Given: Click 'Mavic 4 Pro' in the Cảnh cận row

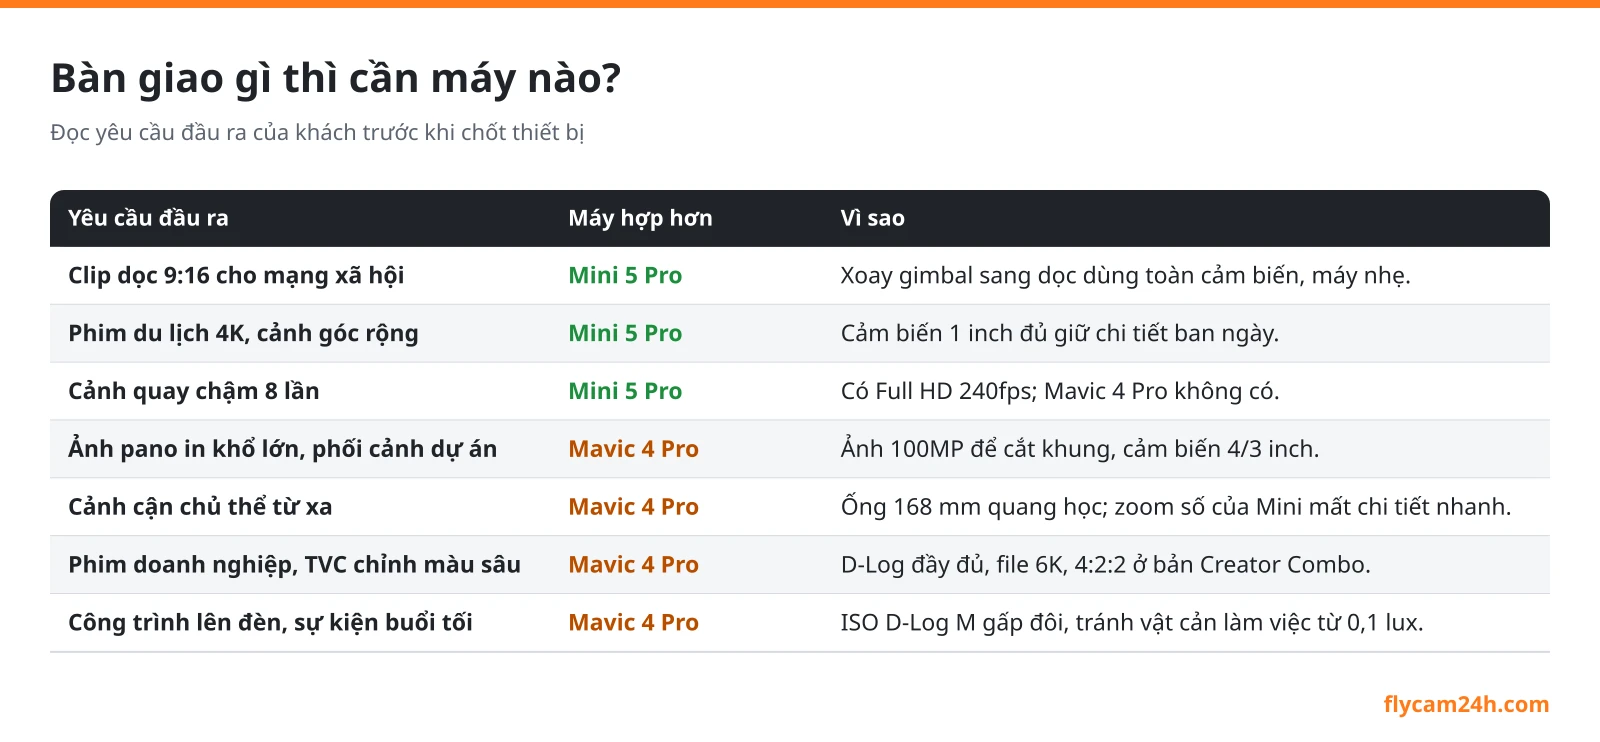Looking at the screenshot, I should (633, 508).
